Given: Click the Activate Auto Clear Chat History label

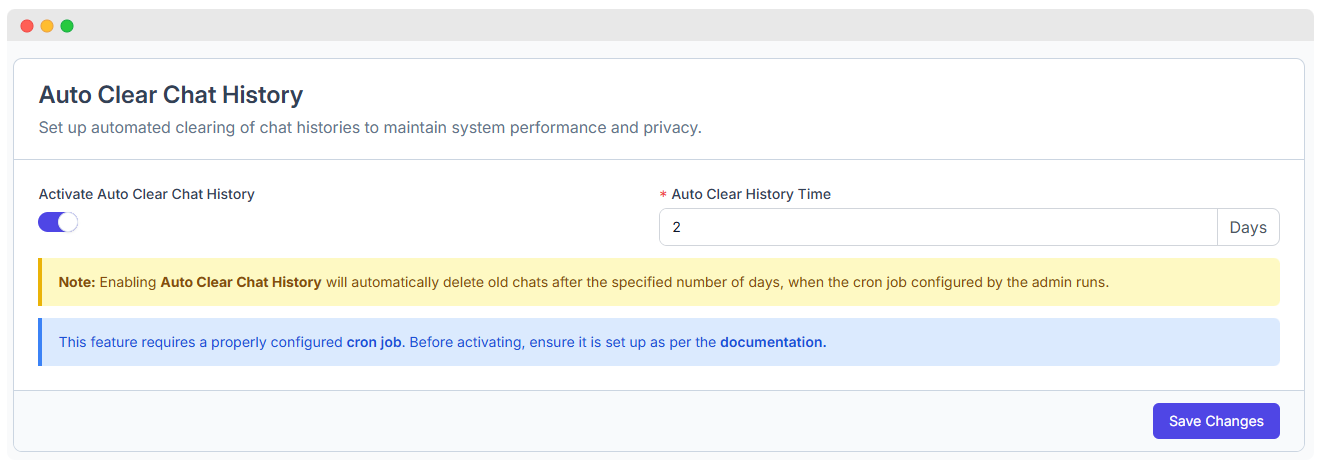Looking at the screenshot, I should click(147, 194).
